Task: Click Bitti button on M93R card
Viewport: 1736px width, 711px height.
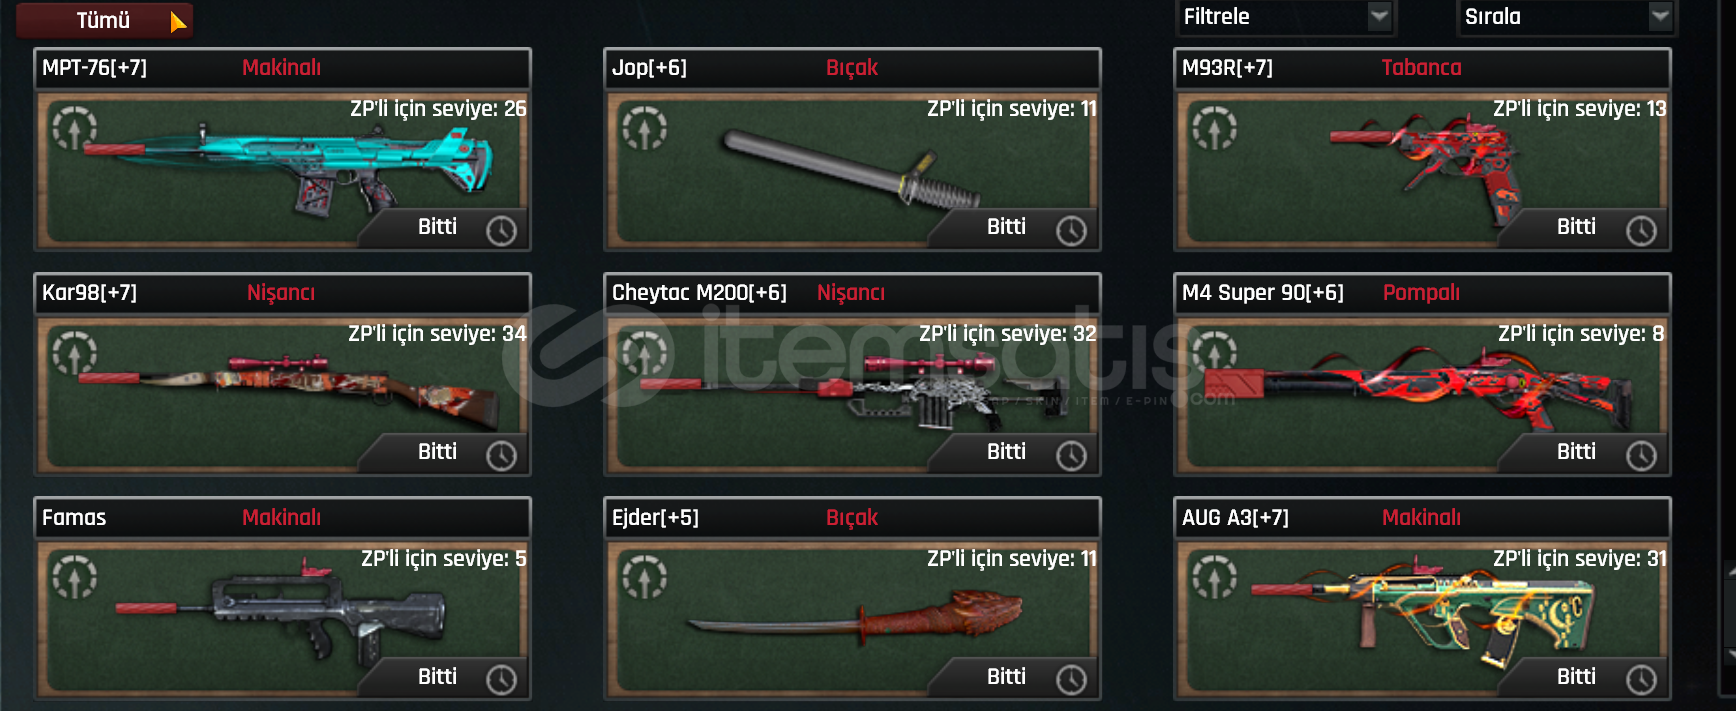Action: click(x=1576, y=227)
